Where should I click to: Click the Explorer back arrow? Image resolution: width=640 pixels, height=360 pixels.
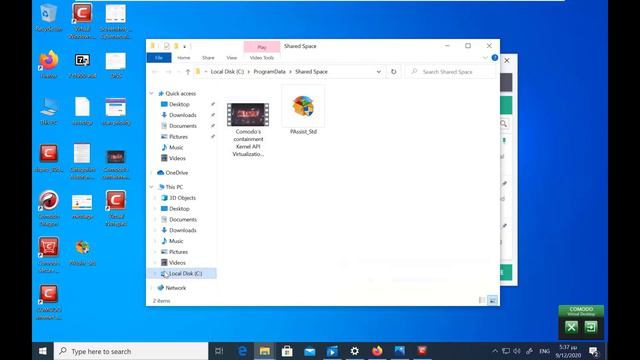pos(155,72)
